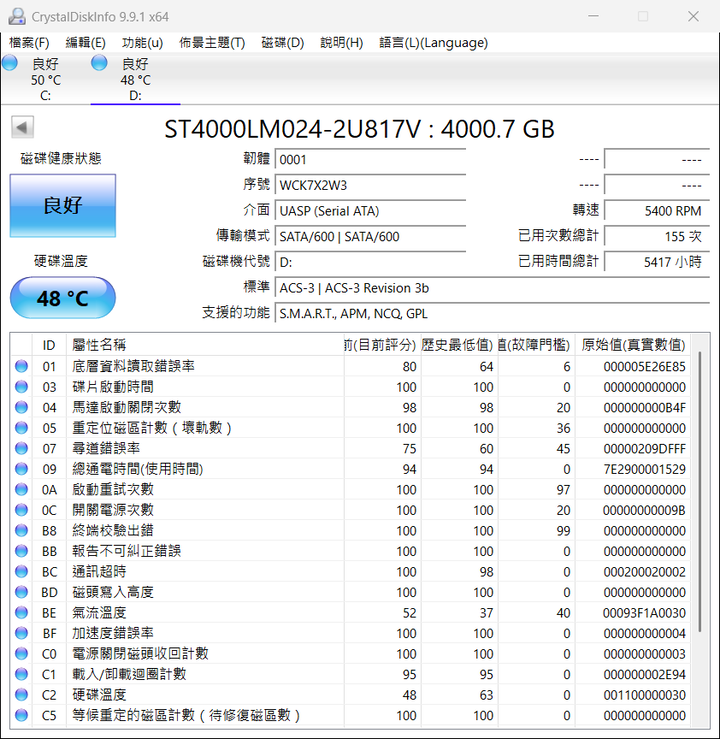Click raw value 7E2900001529
This screenshot has height=739, width=720.
pyautogui.click(x=645, y=469)
